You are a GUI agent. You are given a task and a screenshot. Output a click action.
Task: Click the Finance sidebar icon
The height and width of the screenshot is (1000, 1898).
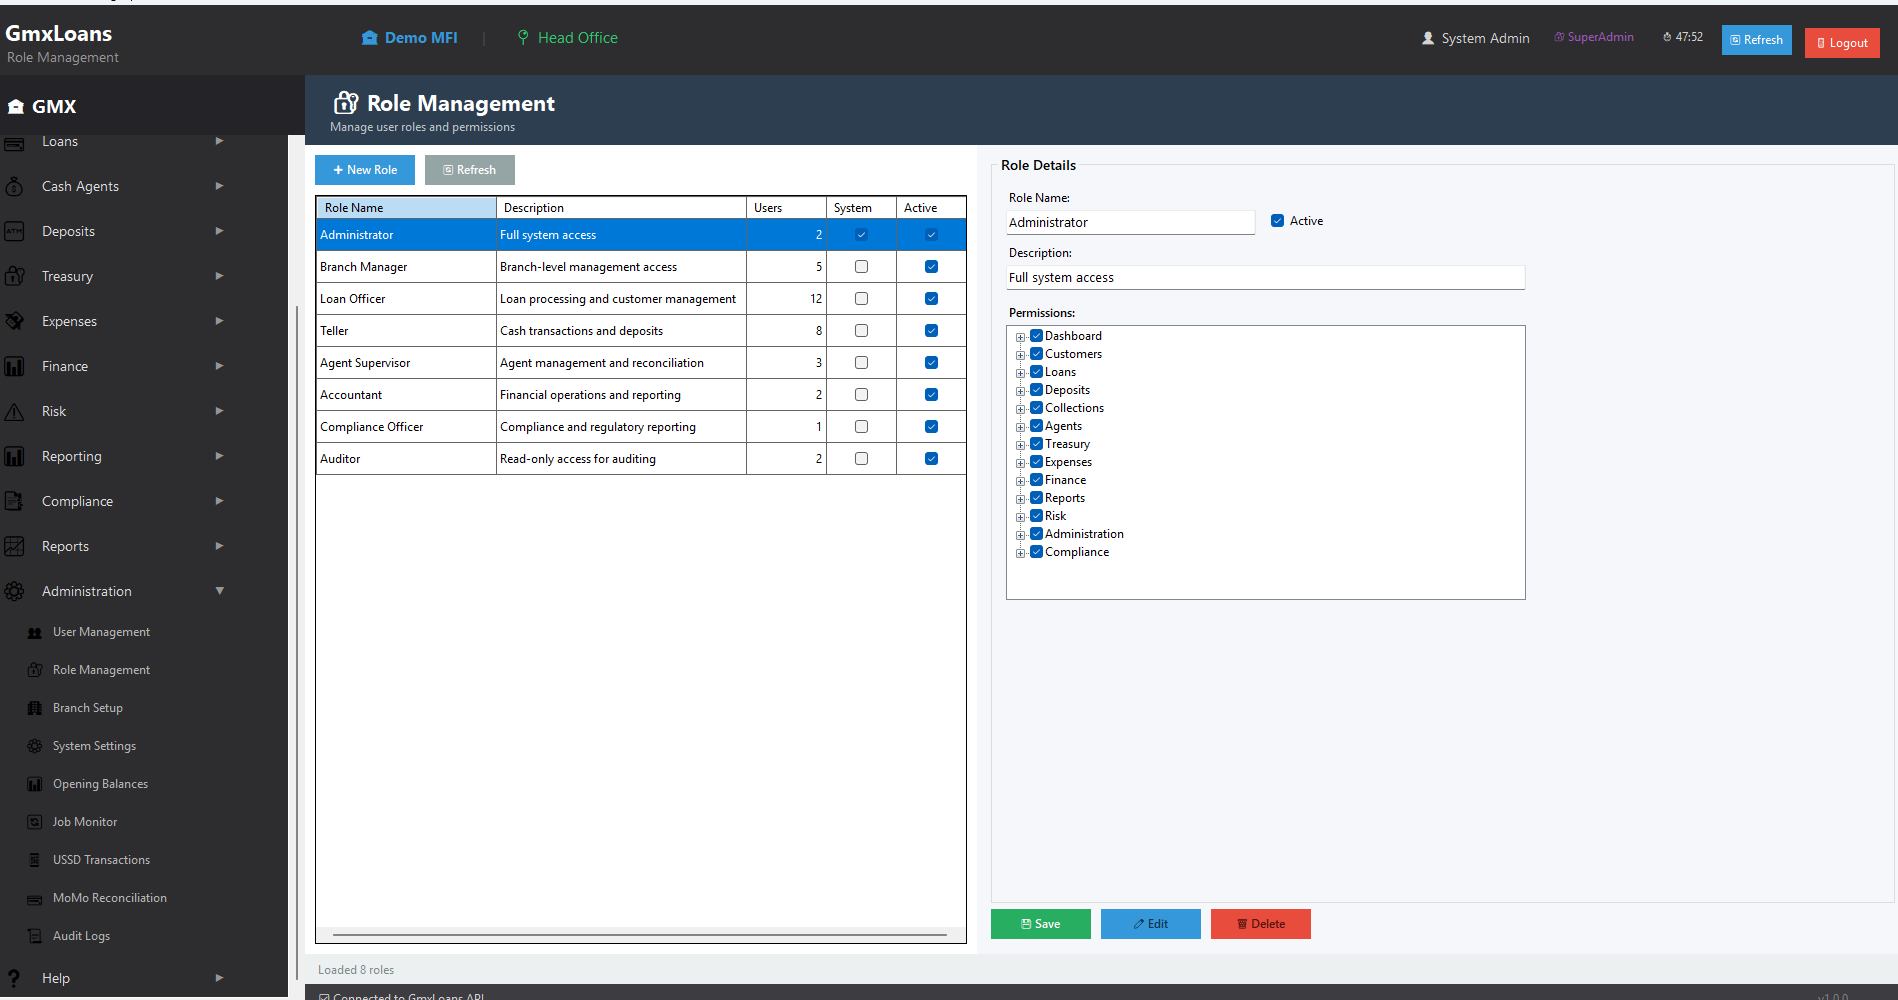(x=14, y=366)
